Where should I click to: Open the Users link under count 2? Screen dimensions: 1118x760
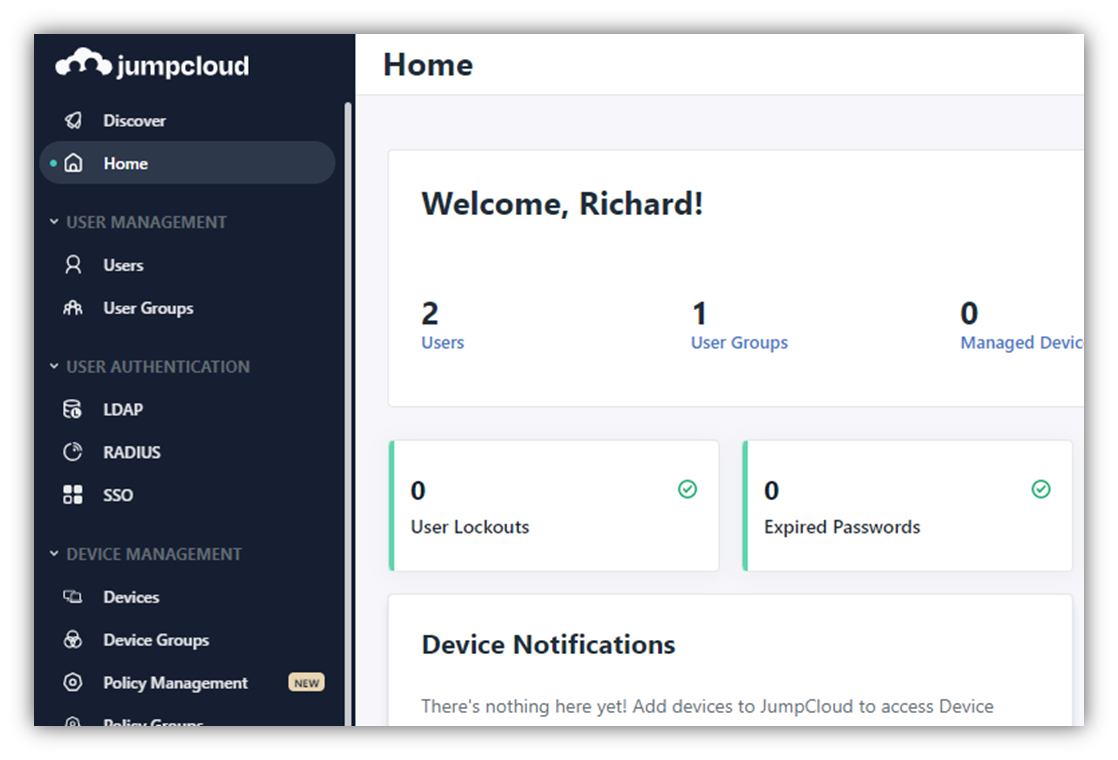pyautogui.click(x=442, y=343)
